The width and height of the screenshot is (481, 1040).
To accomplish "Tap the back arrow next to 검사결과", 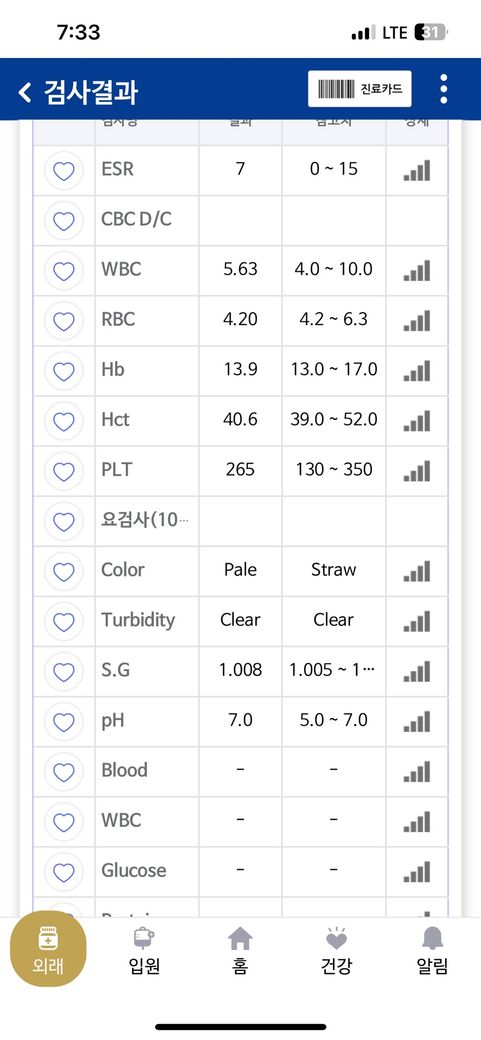I will tap(25, 92).
